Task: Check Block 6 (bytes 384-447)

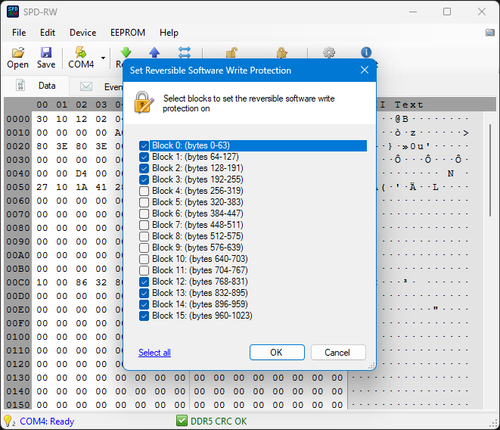Action: pos(144,214)
